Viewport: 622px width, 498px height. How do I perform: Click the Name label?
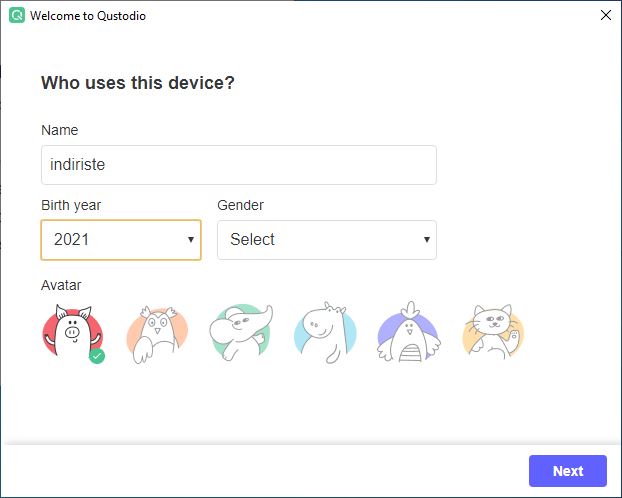[60, 130]
